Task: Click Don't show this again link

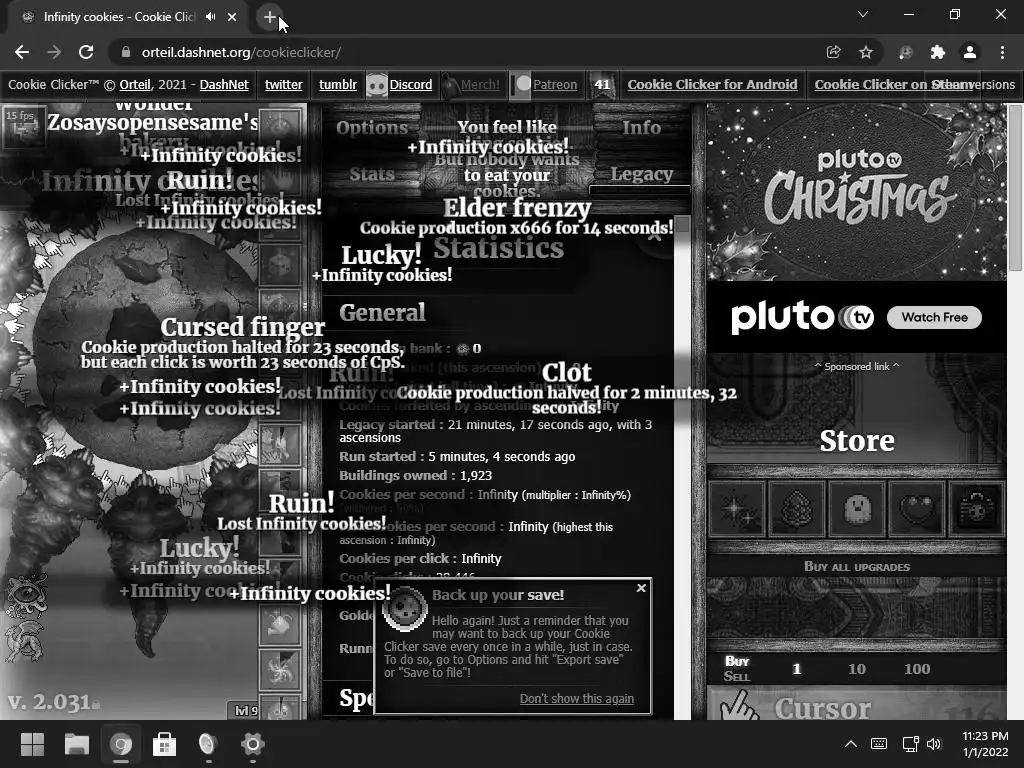Action: coord(577,698)
